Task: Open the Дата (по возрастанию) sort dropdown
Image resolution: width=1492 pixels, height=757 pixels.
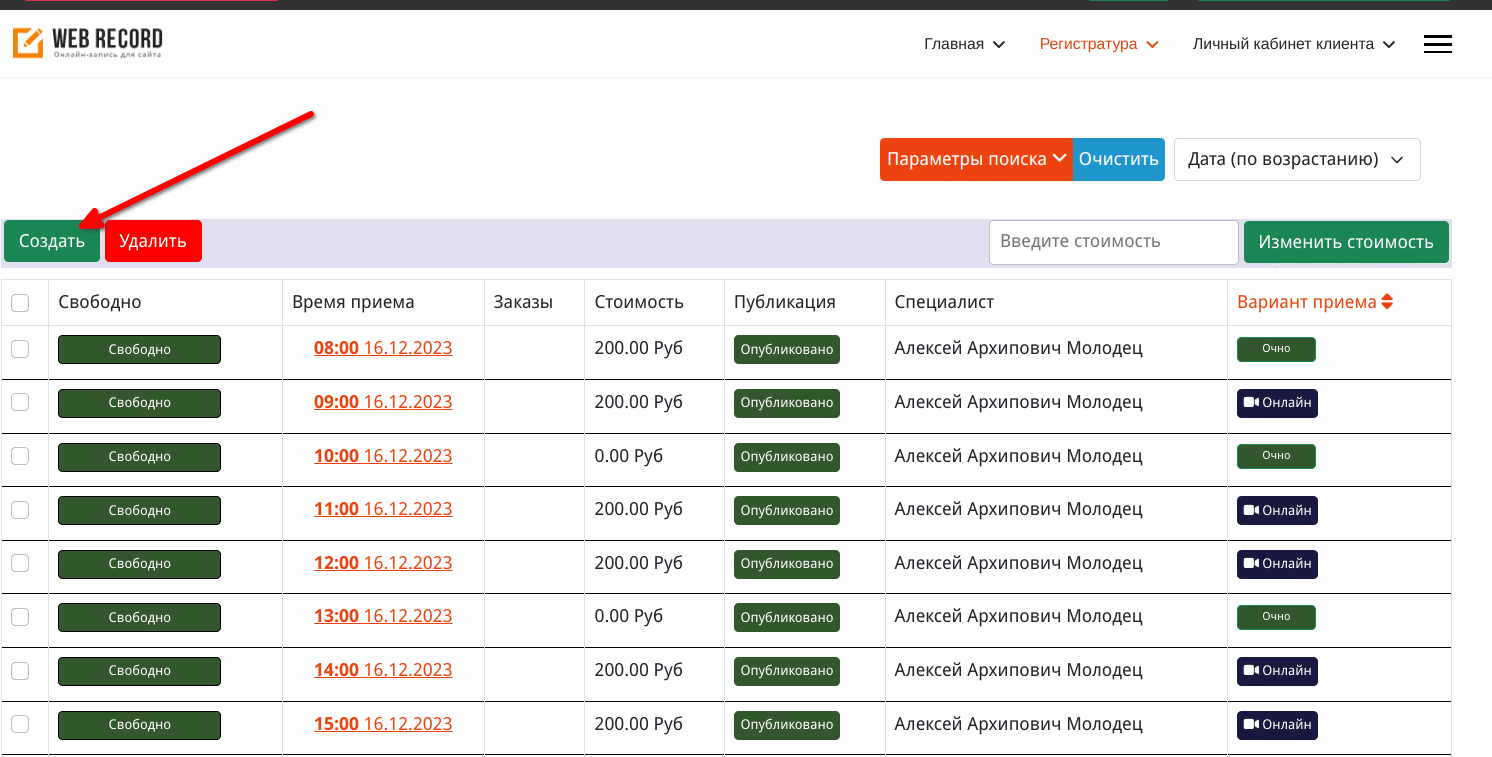Action: (x=1296, y=160)
